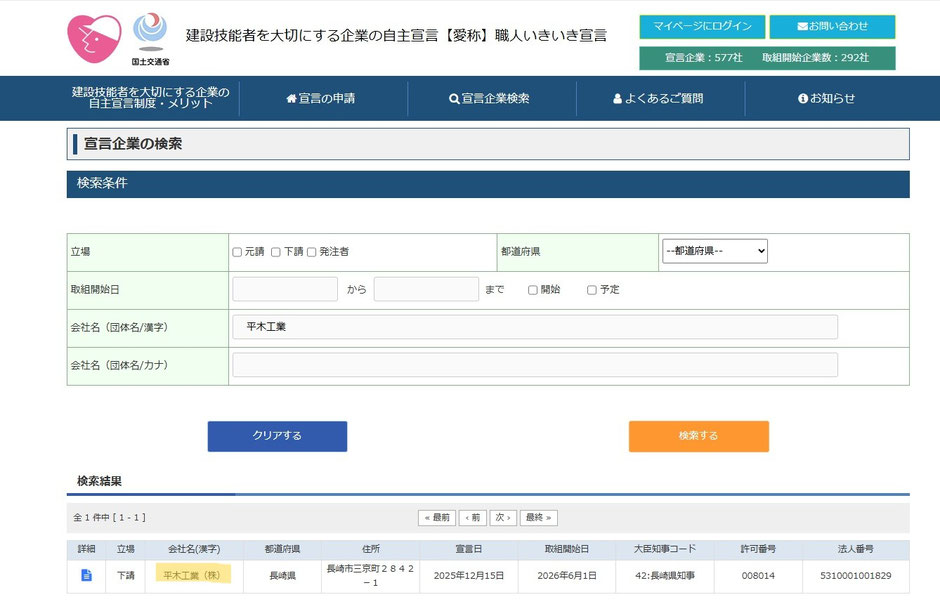
Task: Enable the 開始 checkbox
Action: pyautogui.click(x=532, y=290)
